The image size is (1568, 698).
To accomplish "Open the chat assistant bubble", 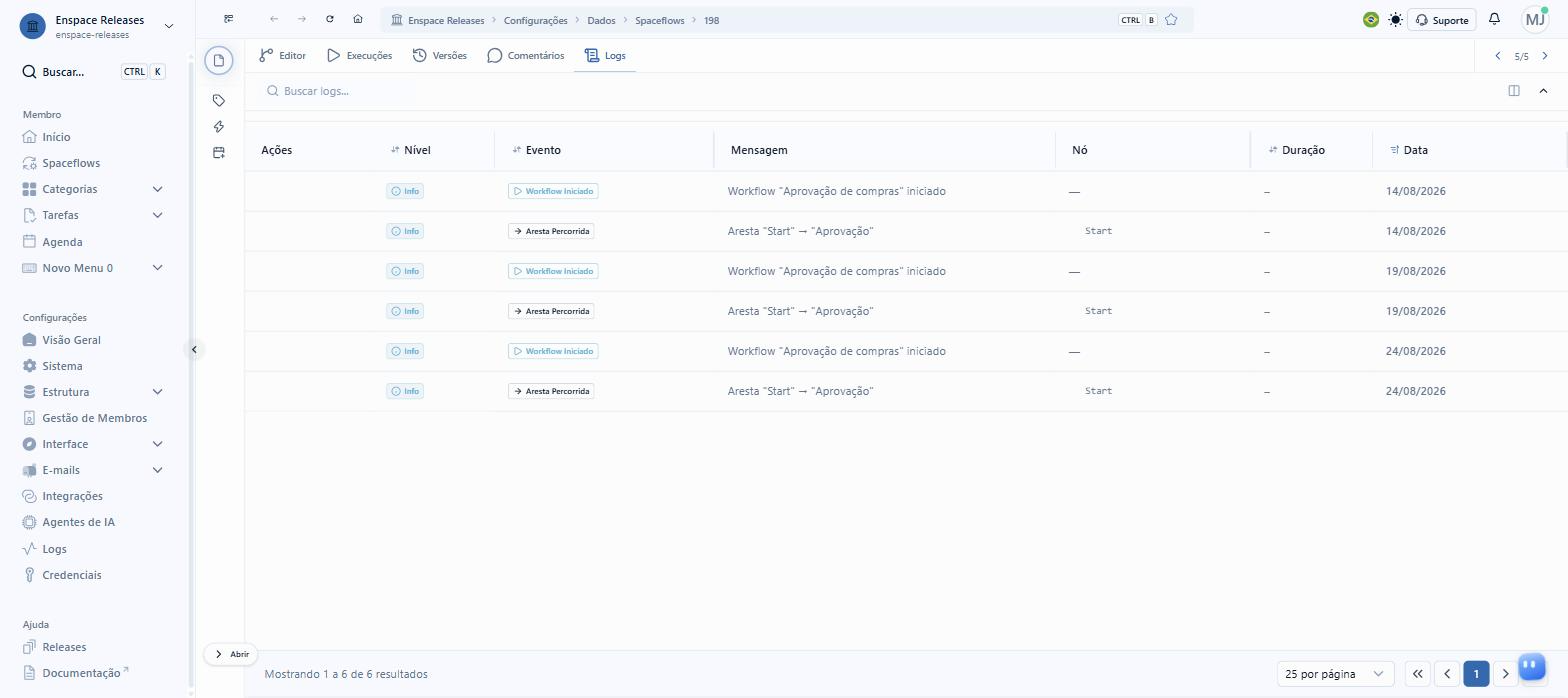I will pyautogui.click(x=1532, y=666).
